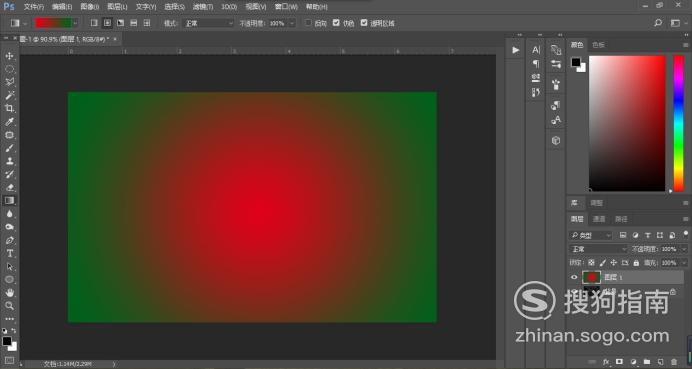692x369 pixels.
Task: Choose Angle gradient style button
Action: pyautogui.click(x=120, y=23)
